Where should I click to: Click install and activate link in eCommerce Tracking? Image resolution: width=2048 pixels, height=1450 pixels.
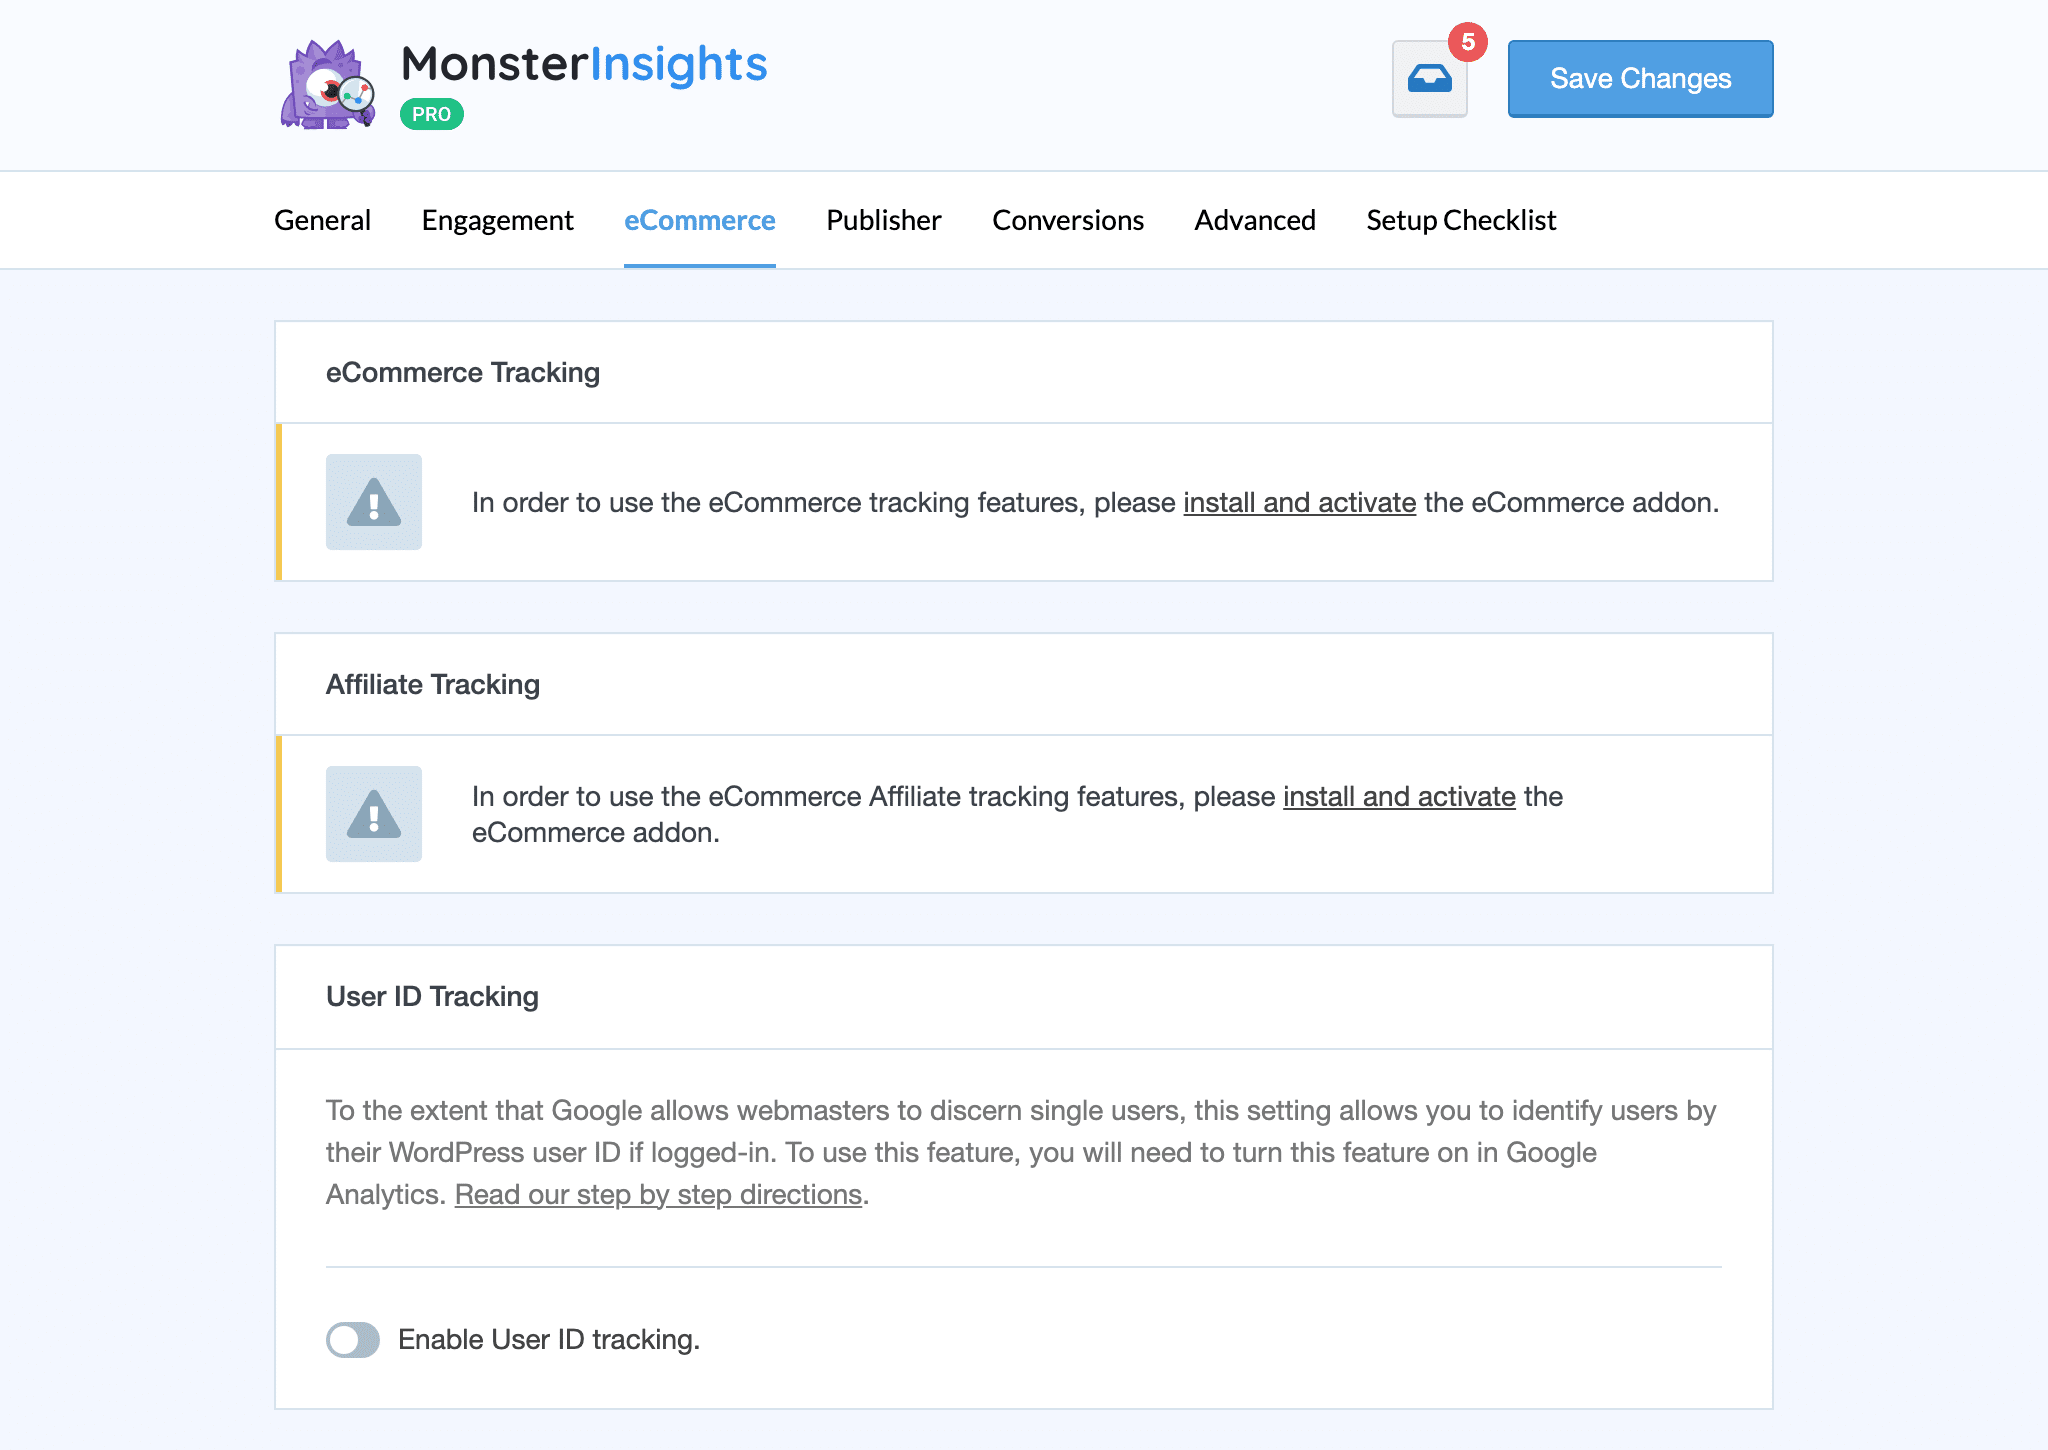point(1300,502)
